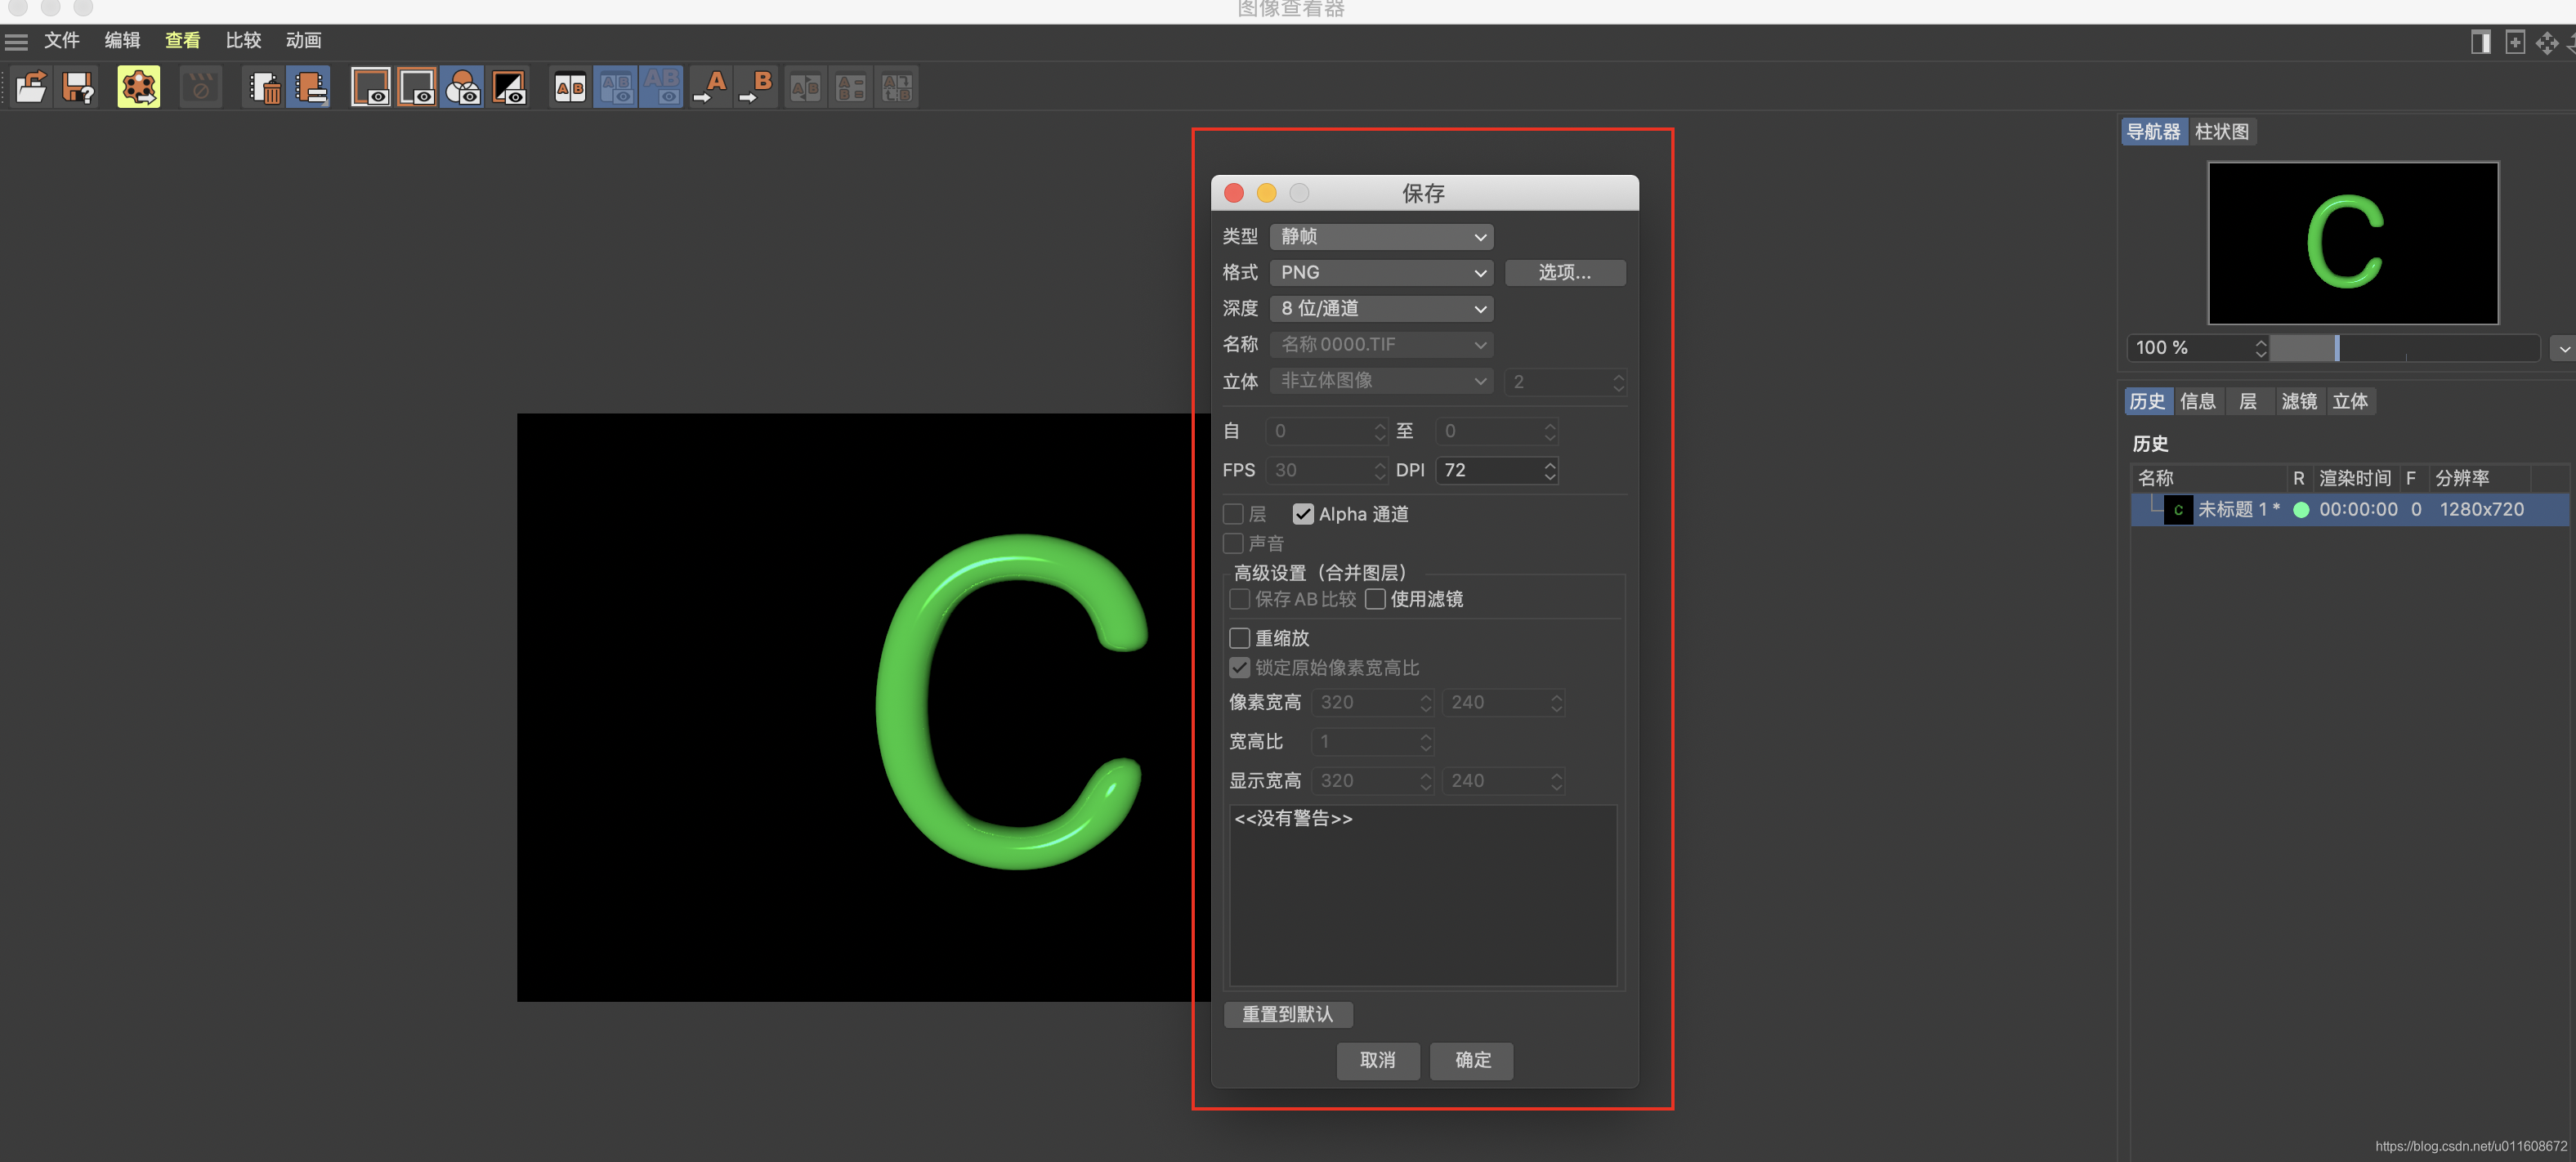Click the RGB color circles view icon

[463, 88]
